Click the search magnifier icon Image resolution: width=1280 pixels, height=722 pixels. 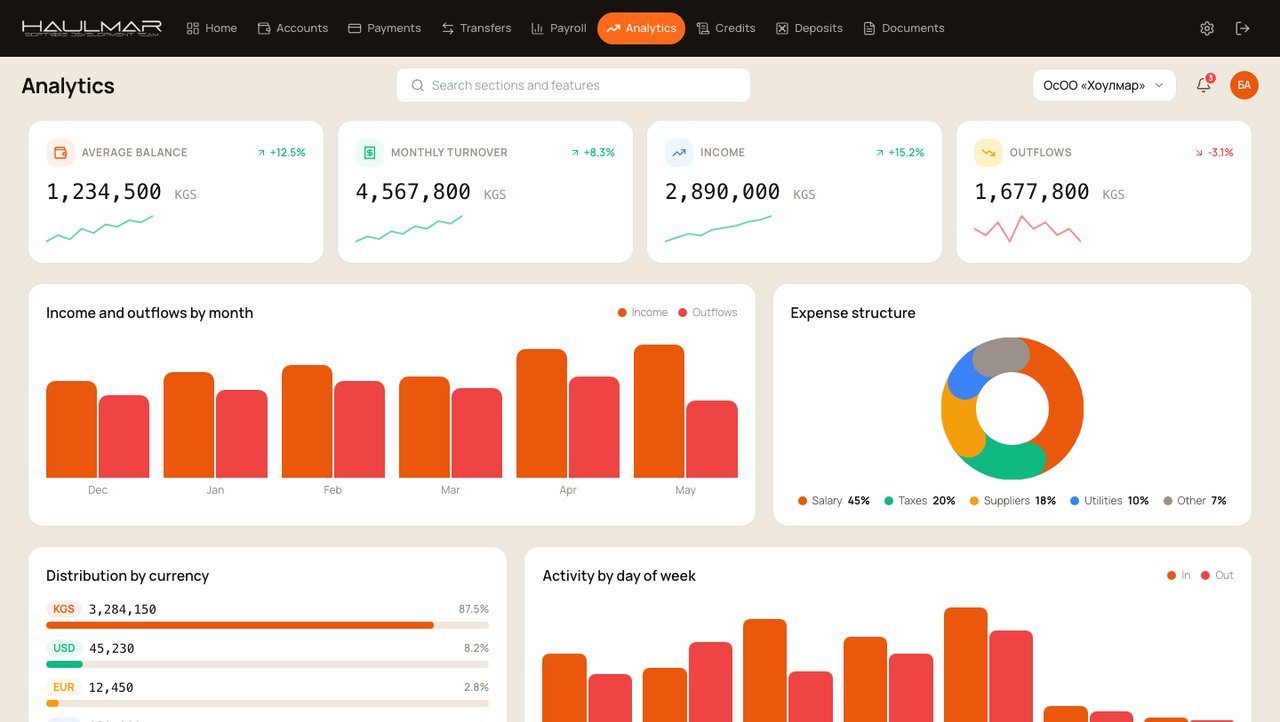(418, 86)
